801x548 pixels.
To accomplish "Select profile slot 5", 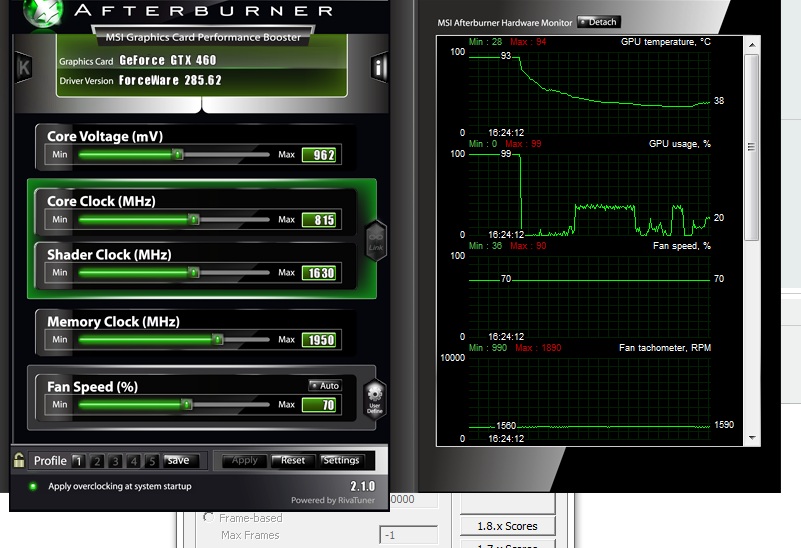I will click(x=151, y=461).
